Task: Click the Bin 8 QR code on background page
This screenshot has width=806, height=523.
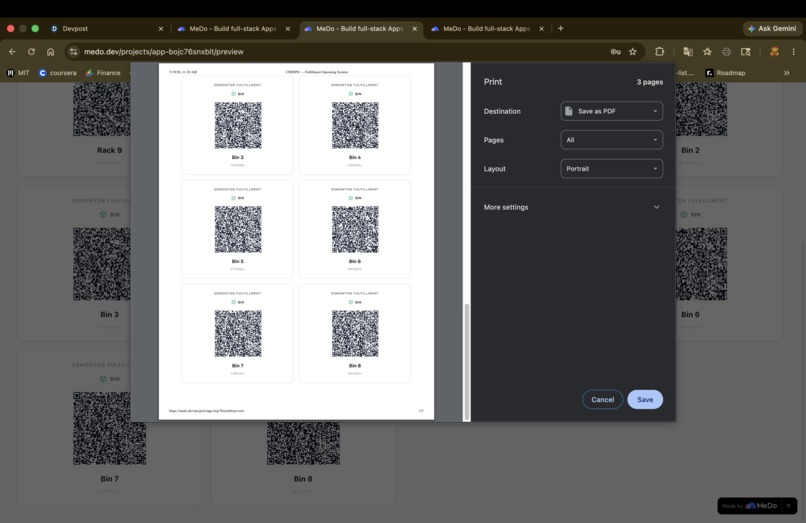Action: tap(303, 443)
